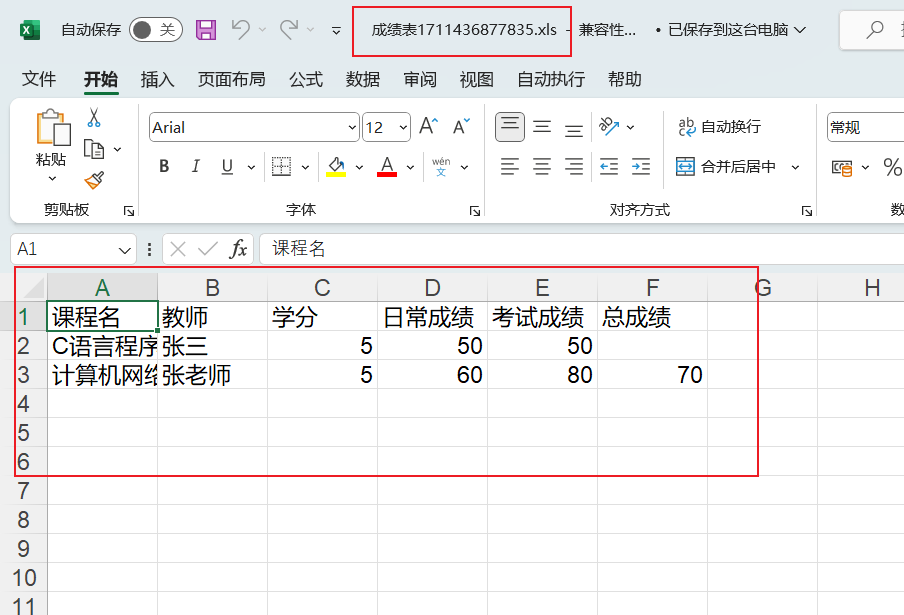Toggle Italic formatting
Viewport: 904px width, 615px height.
(x=196, y=167)
